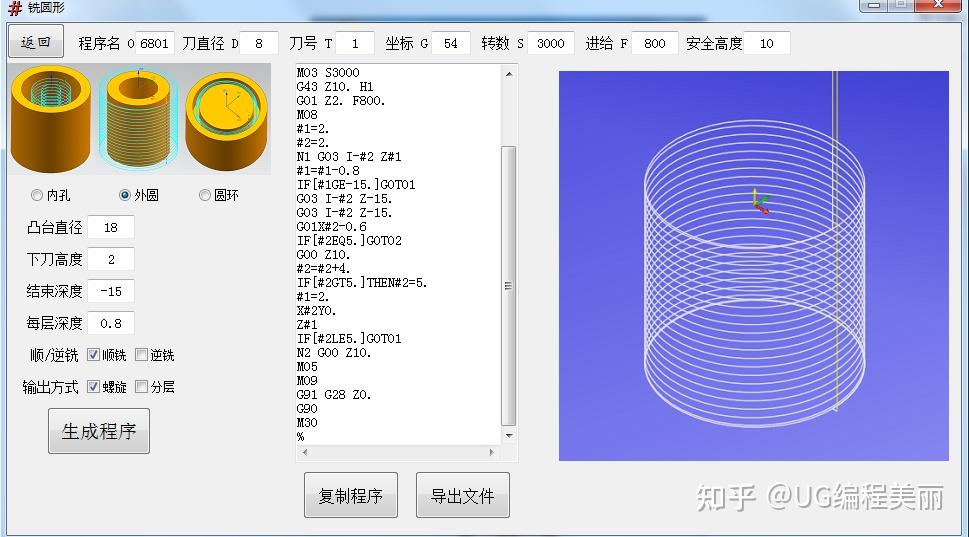Viewport: 969px width, 537px height.
Task: Click code line 'G91 G28 Z0.'
Action: [334, 395]
